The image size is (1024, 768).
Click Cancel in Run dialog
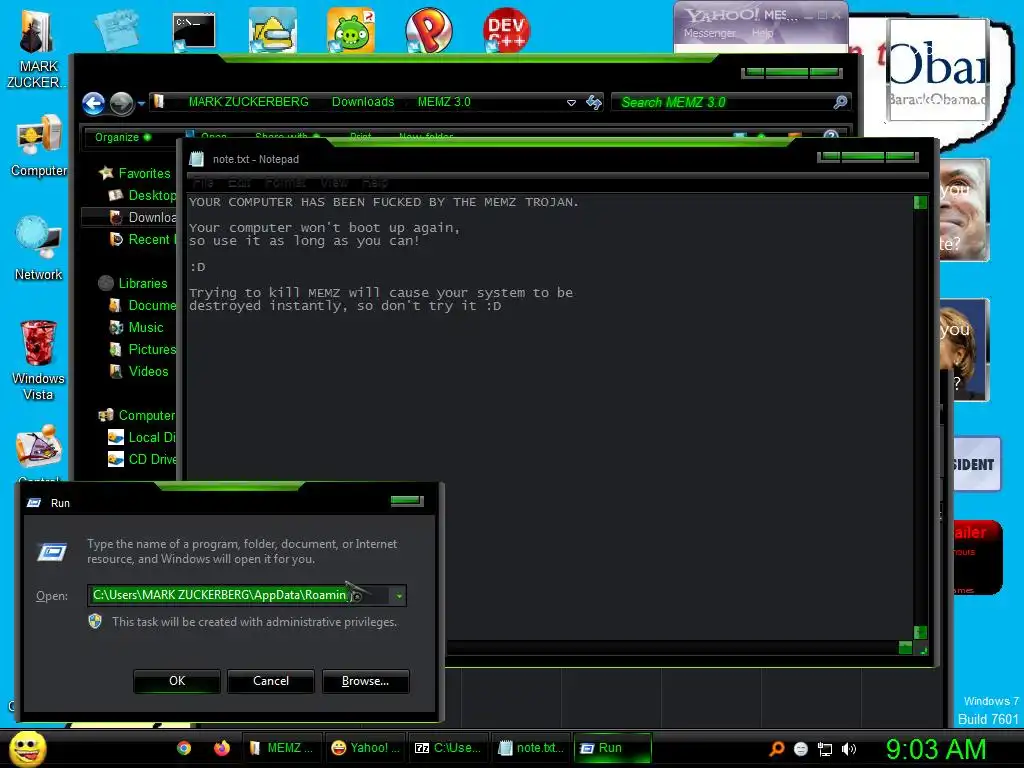271,681
